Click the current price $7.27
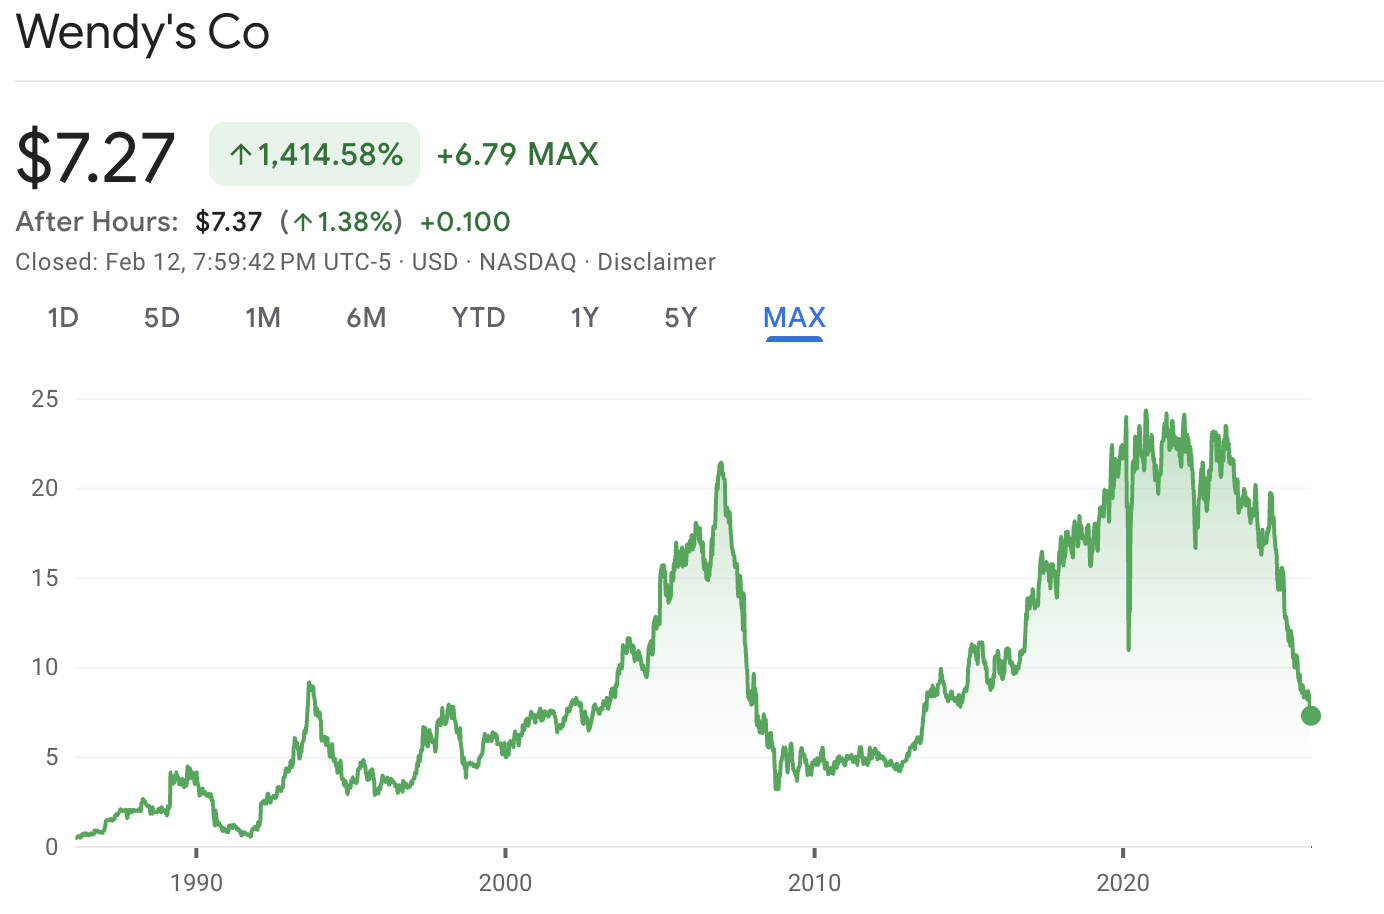The image size is (1384, 914). pyautogui.click(x=95, y=155)
